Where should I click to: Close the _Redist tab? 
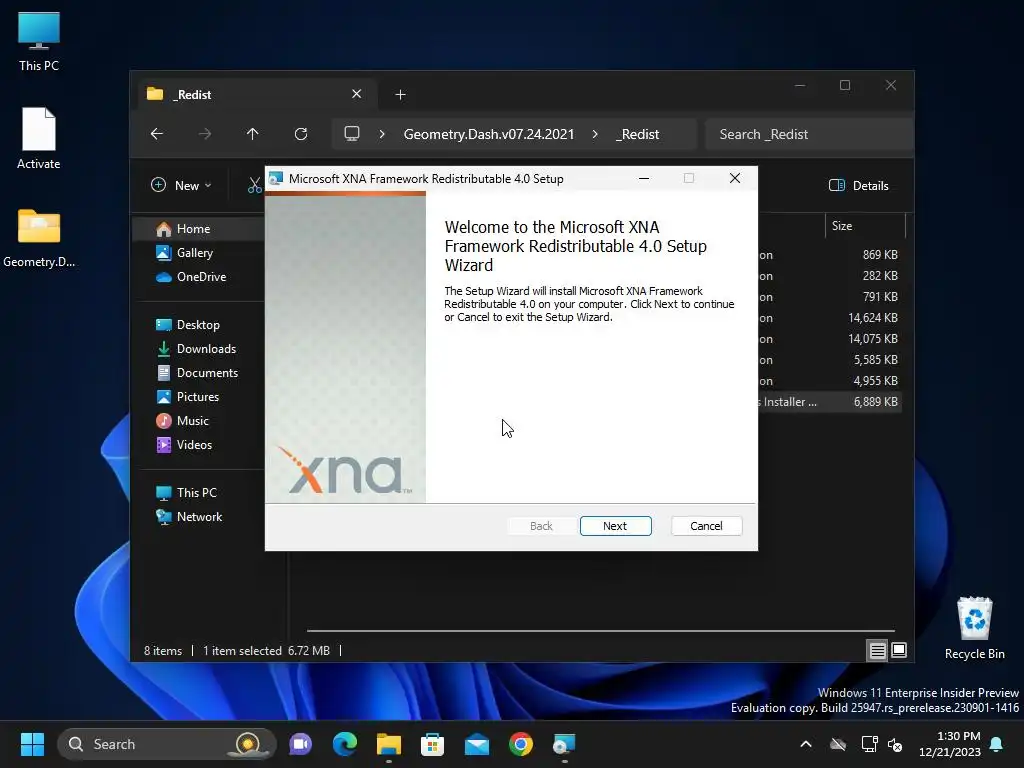coord(357,94)
